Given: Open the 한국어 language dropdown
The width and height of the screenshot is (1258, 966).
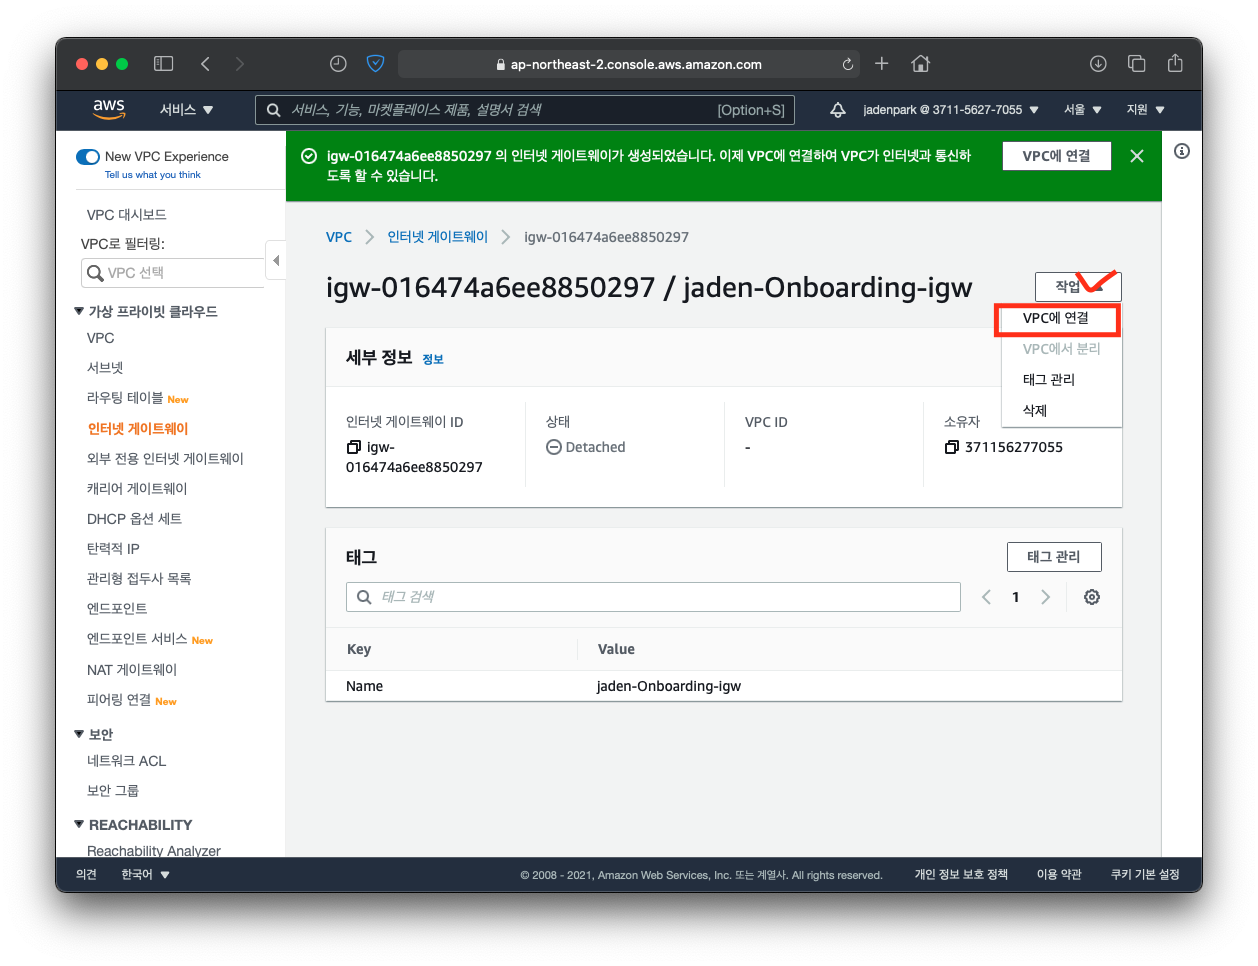Looking at the screenshot, I should pyautogui.click(x=145, y=874).
